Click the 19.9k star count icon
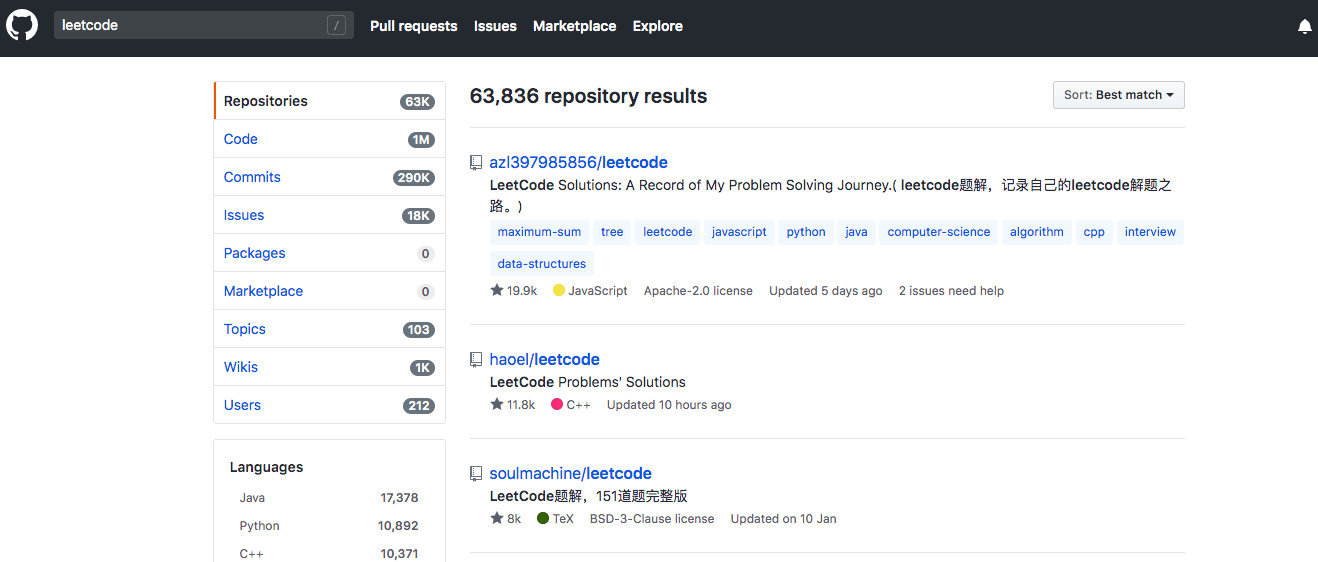 [497, 290]
